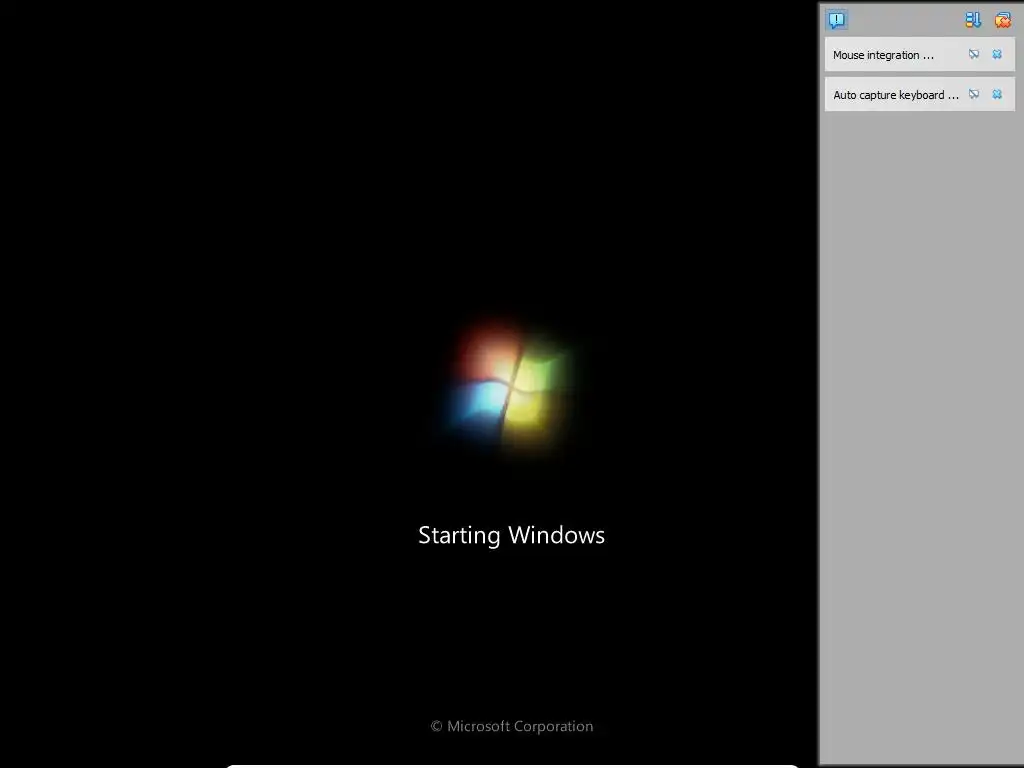
Task: Click the do-not-show-again icon for Mouse integration
Action: click(974, 54)
